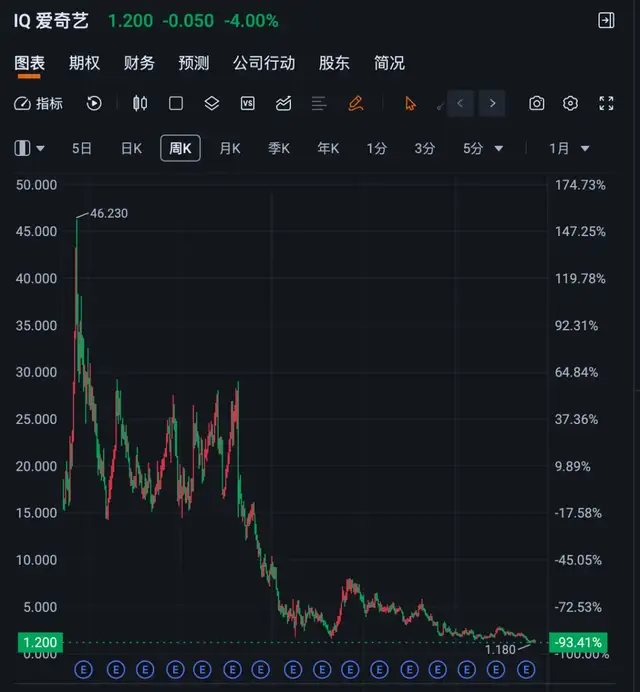640x692 pixels.
Task: Select the orange cursor pointer tool
Action: pyautogui.click(x=410, y=103)
